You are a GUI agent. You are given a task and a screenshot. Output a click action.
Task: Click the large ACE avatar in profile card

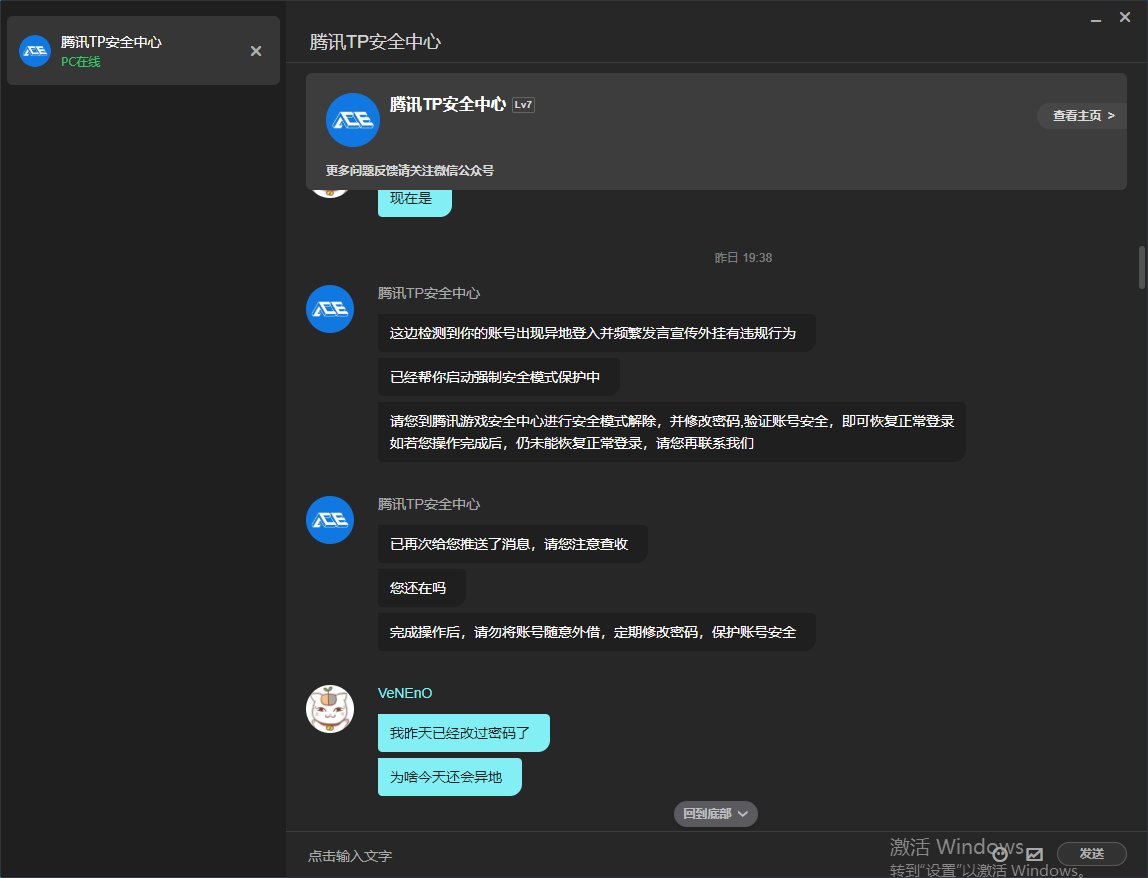coord(352,120)
